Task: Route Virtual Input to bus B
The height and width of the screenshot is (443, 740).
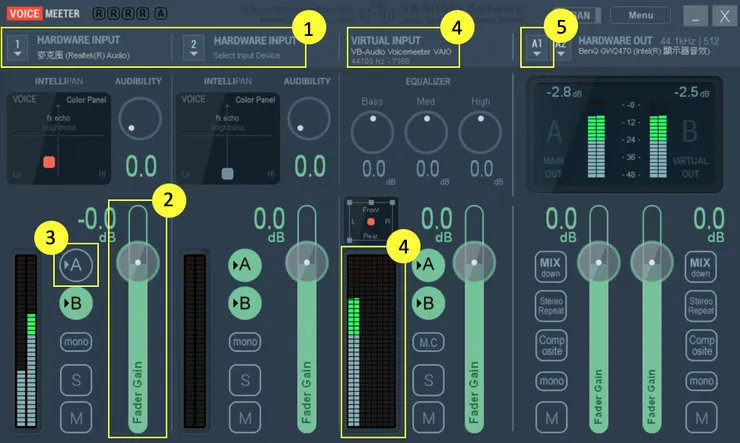Action: pyautogui.click(x=428, y=303)
